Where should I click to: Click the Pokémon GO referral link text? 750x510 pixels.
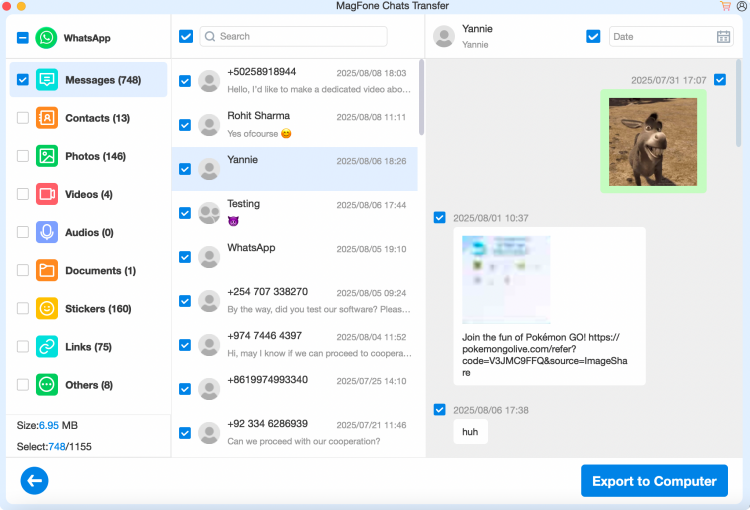(545, 355)
